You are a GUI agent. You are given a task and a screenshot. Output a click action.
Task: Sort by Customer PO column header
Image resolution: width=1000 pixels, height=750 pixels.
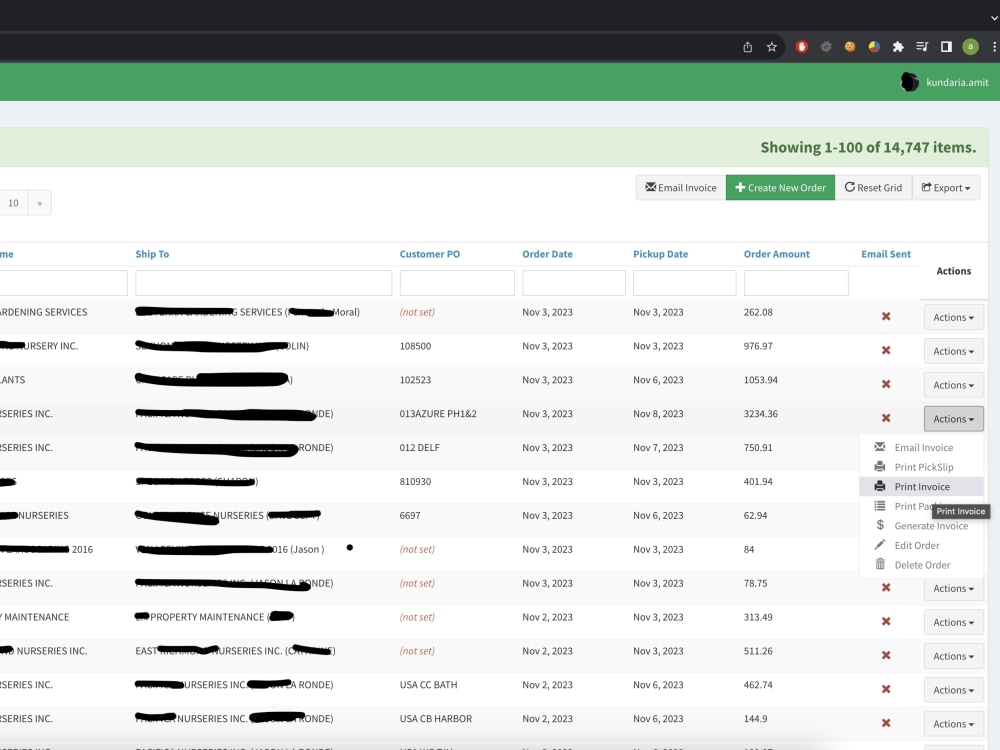point(429,254)
